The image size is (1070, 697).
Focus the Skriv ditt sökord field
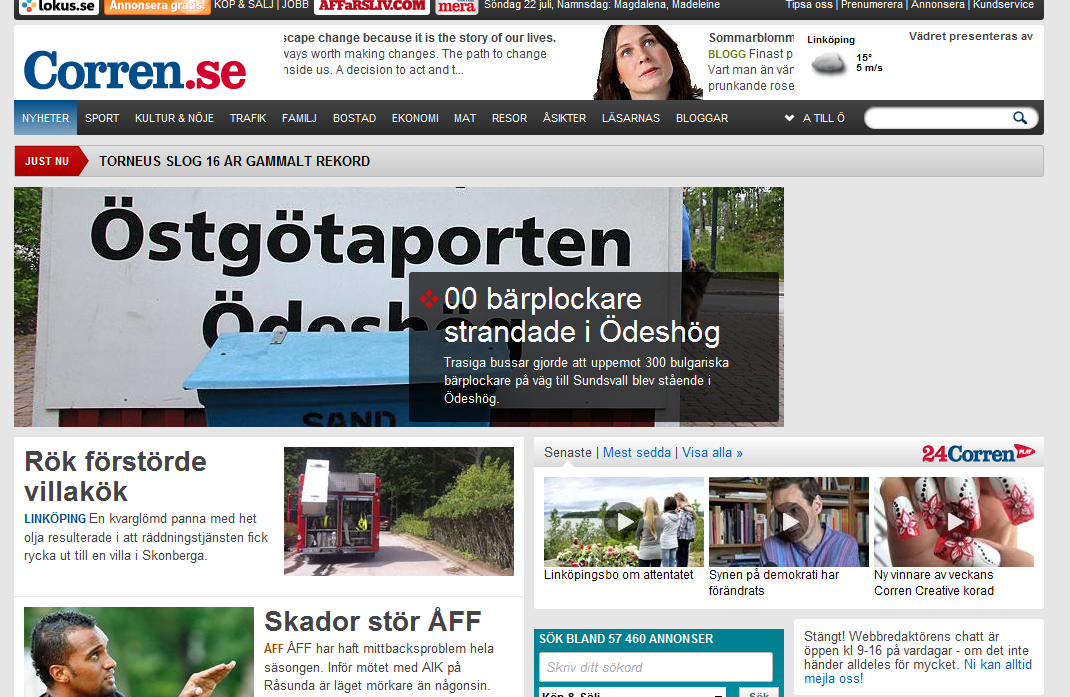pyautogui.click(x=656, y=667)
